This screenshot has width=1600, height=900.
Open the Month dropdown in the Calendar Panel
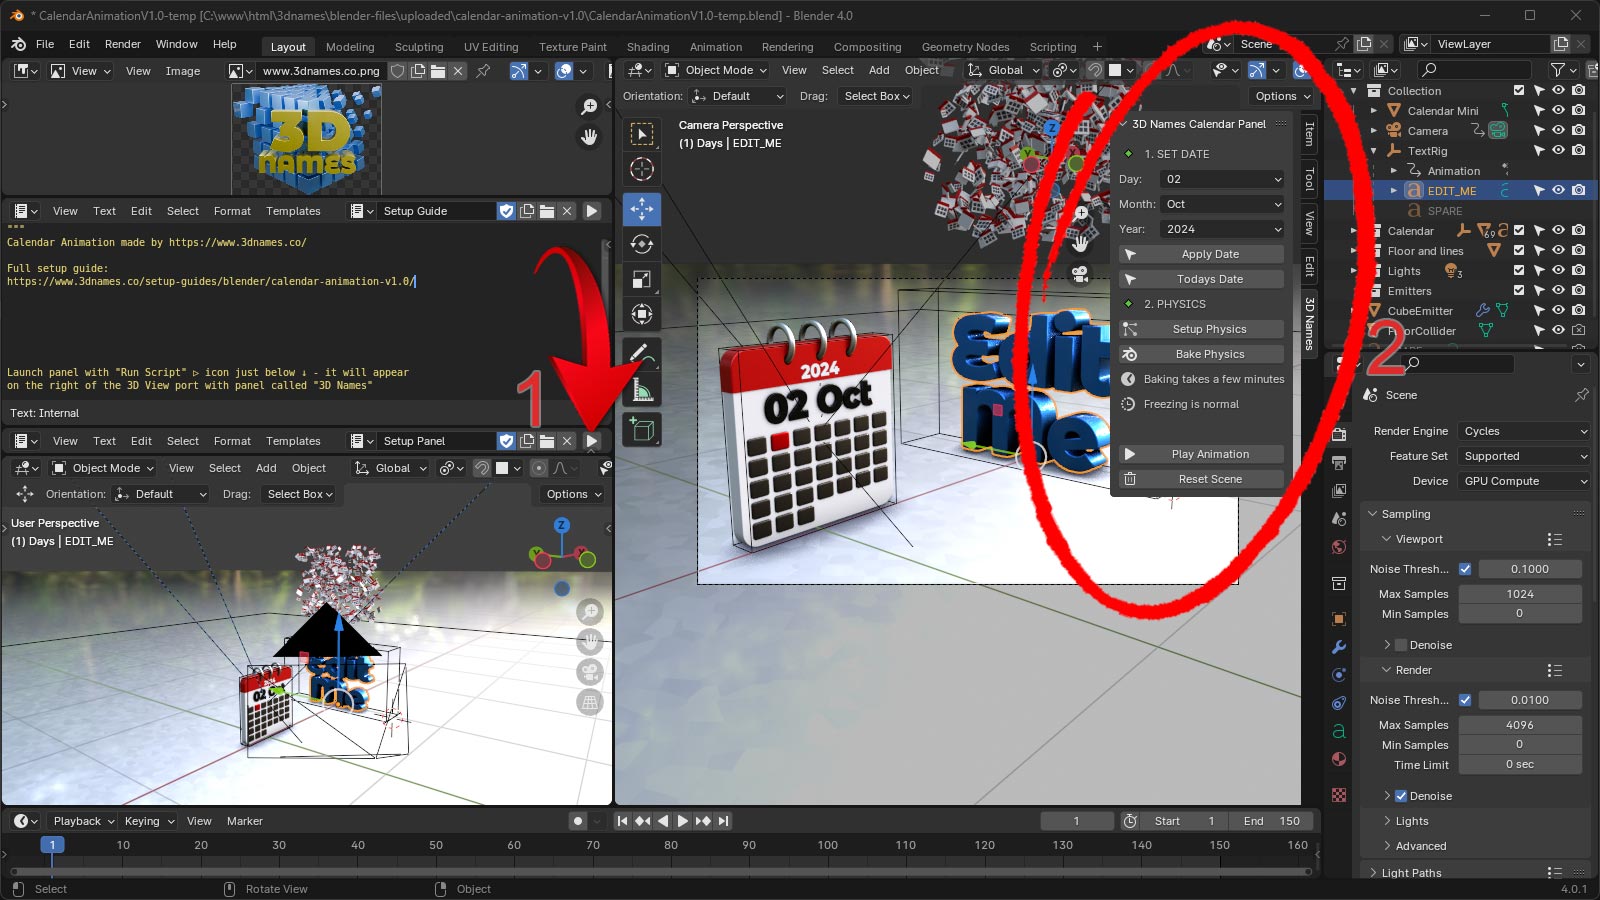click(1221, 204)
